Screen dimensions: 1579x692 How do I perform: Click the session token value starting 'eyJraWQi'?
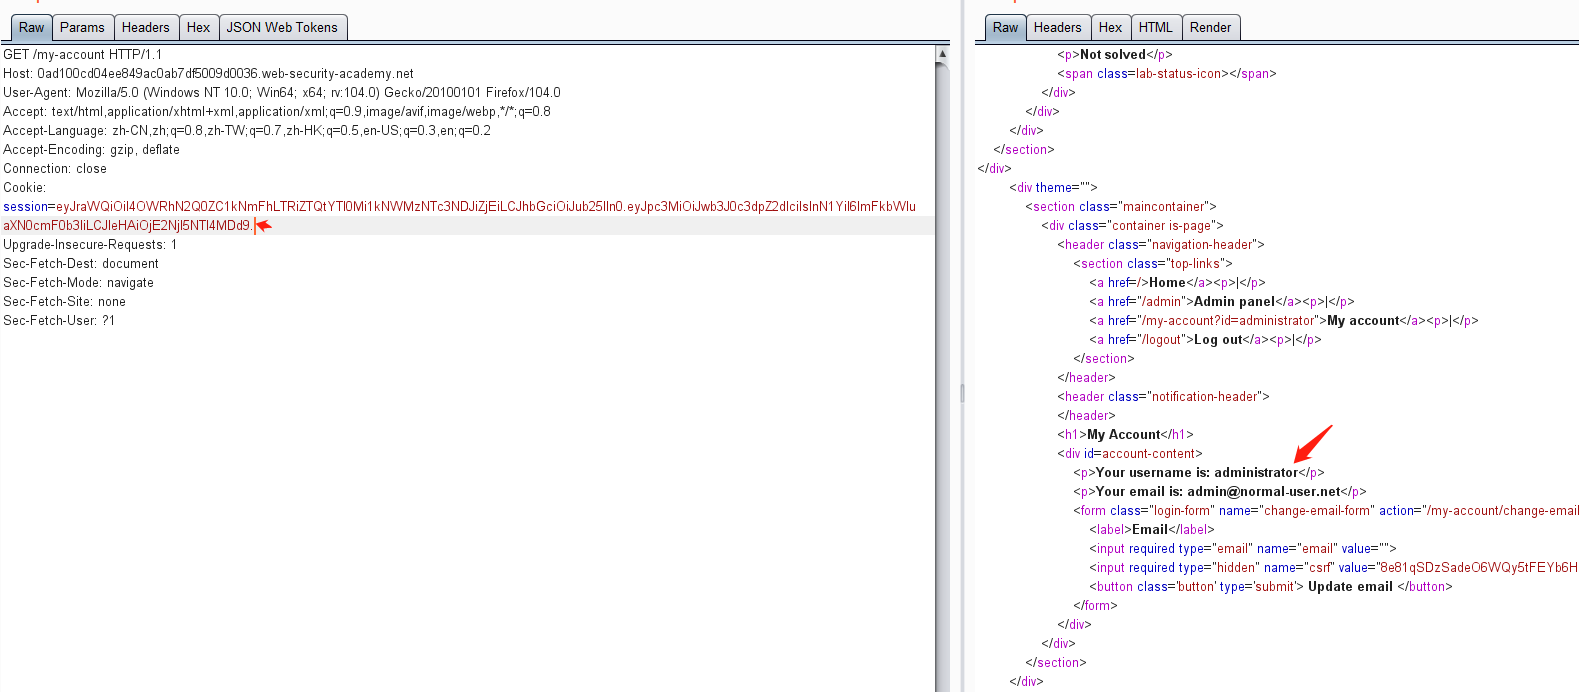click(486, 207)
